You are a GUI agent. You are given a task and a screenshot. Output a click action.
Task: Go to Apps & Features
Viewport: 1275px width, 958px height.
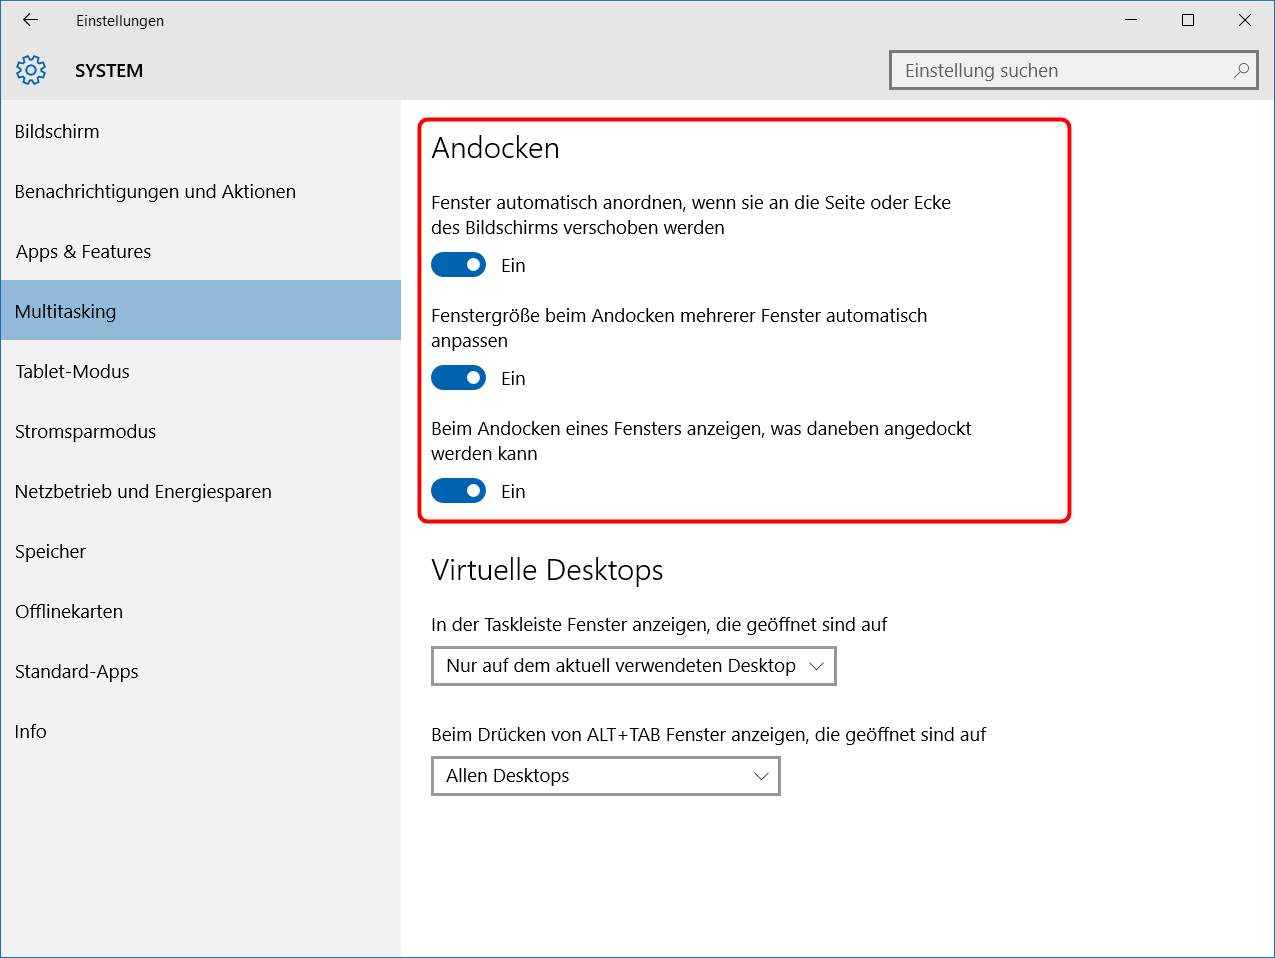(x=83, y=252)
